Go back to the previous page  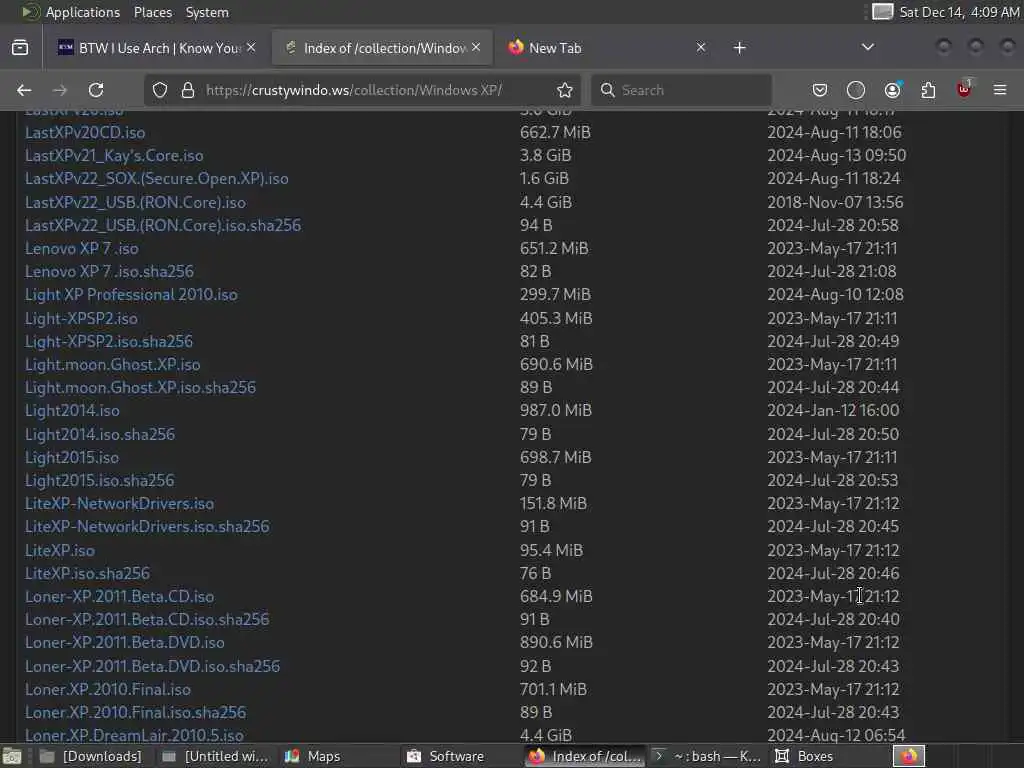pos(24,90)
